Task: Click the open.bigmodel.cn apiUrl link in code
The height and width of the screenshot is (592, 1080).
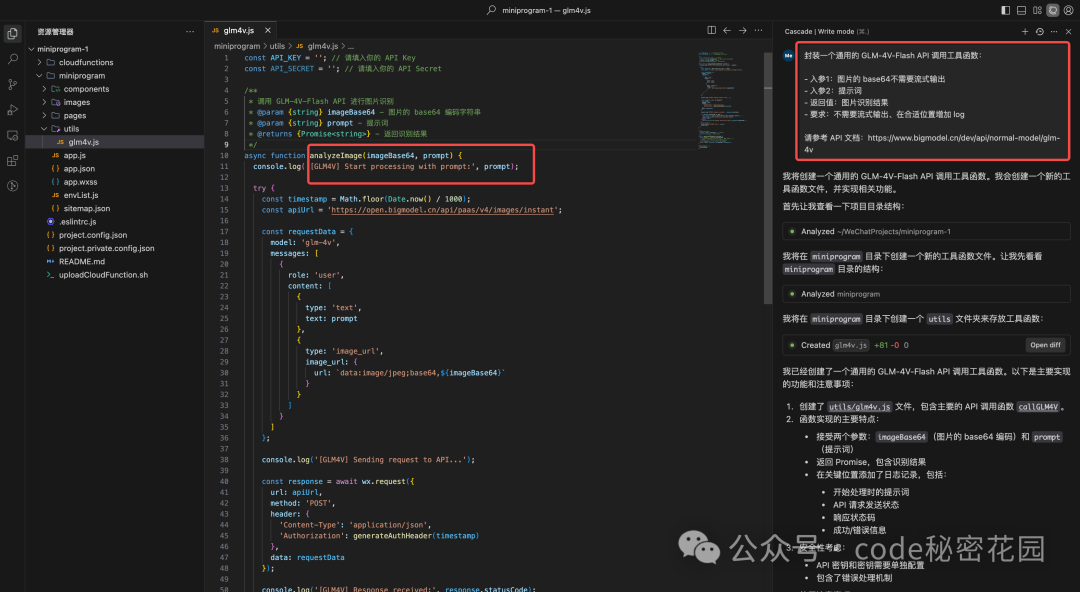Action: click(442, 210)
